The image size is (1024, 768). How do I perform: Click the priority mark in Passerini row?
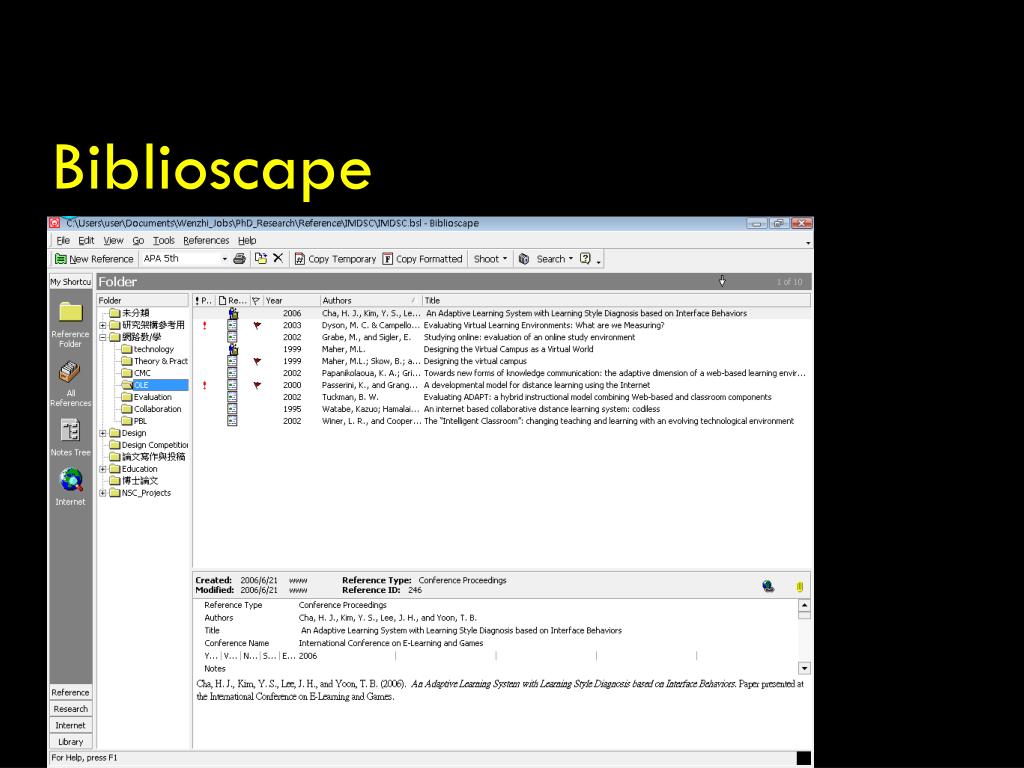204,385
